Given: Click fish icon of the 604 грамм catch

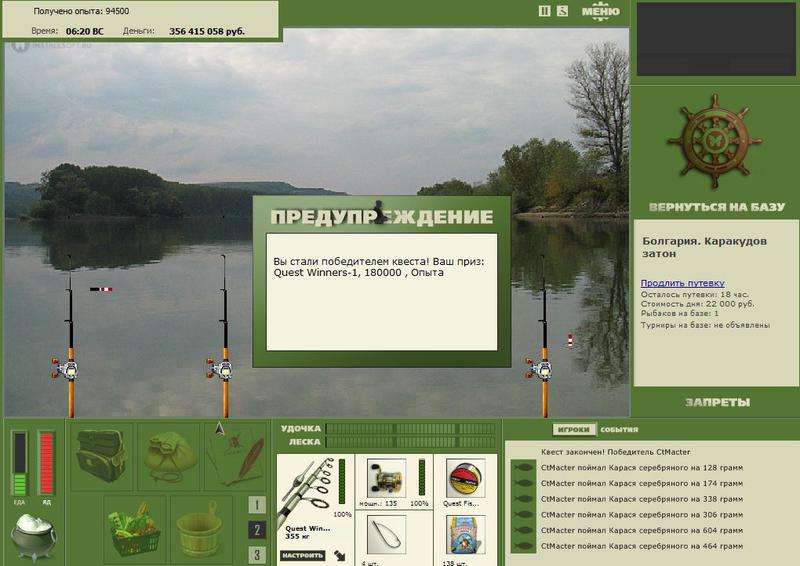Looking at the screenshot, I should (x=523, y=531).
